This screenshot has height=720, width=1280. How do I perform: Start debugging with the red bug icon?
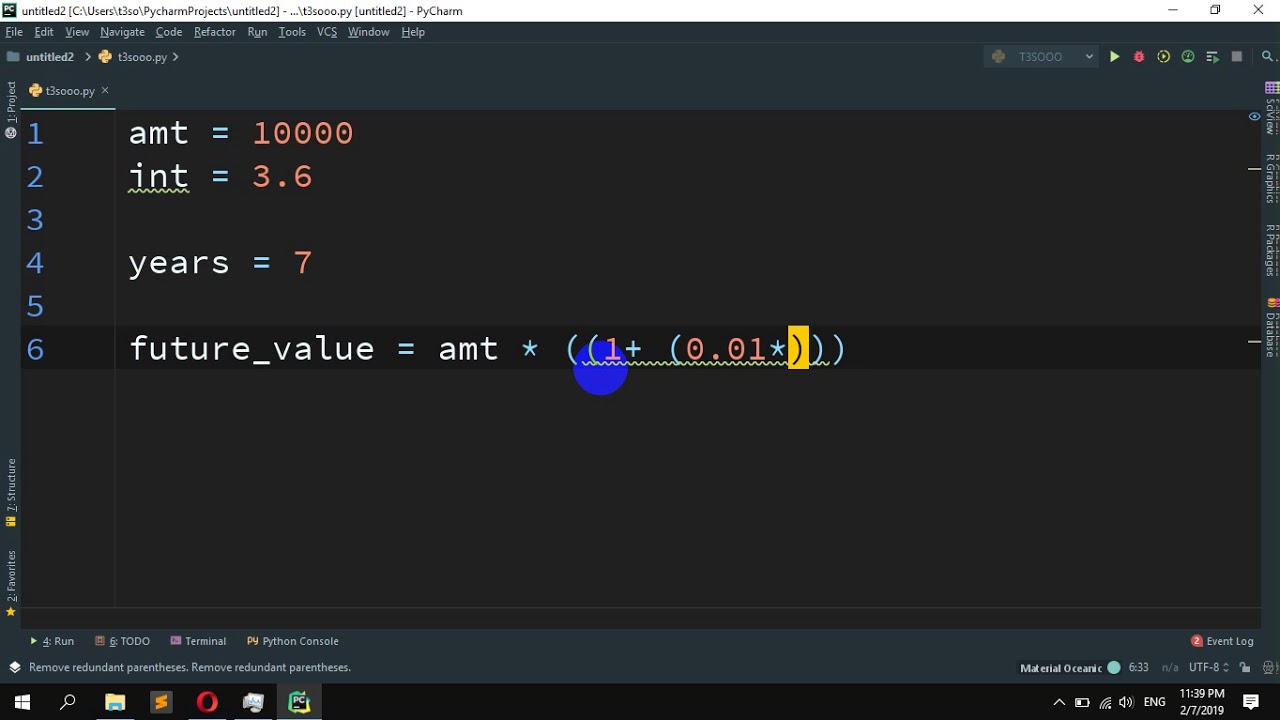1139,57
